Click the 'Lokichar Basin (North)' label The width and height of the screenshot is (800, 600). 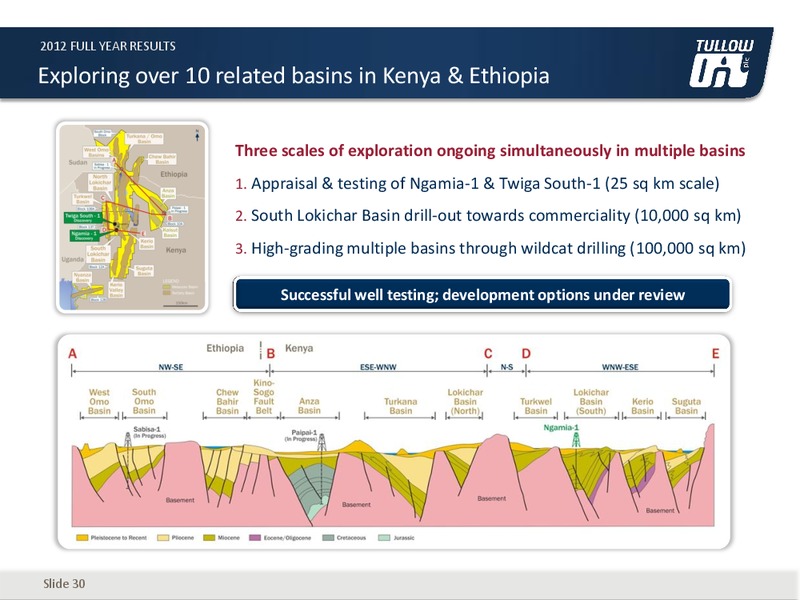coord(465,402)
